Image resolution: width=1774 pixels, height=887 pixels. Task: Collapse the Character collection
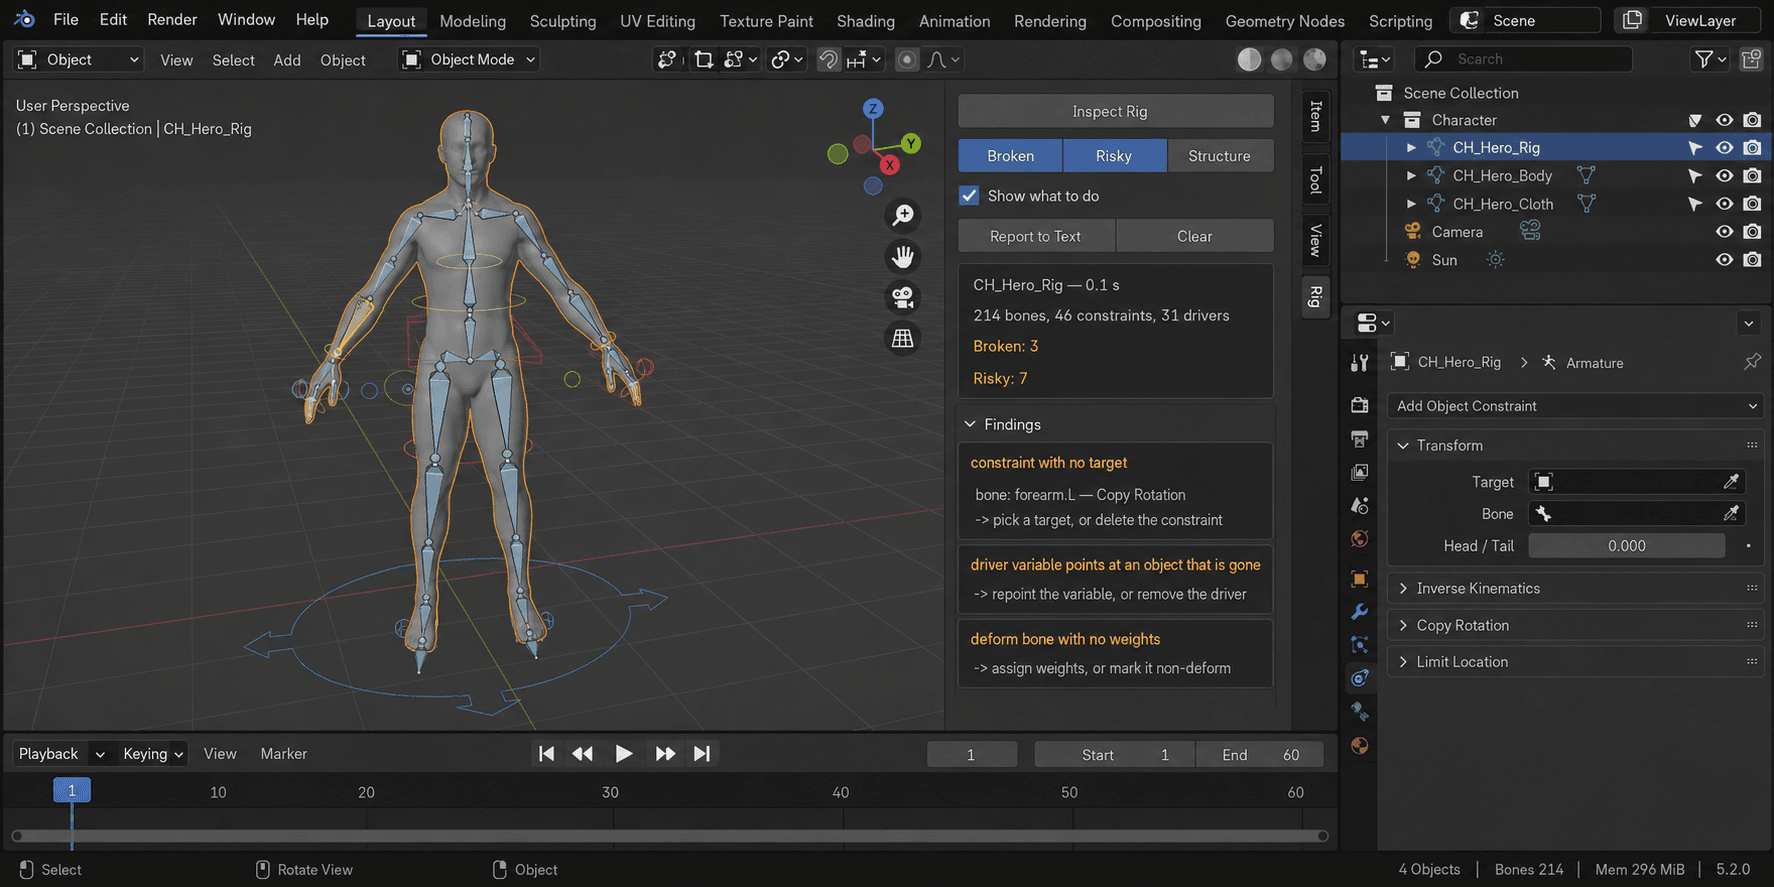pos(1385,120)
